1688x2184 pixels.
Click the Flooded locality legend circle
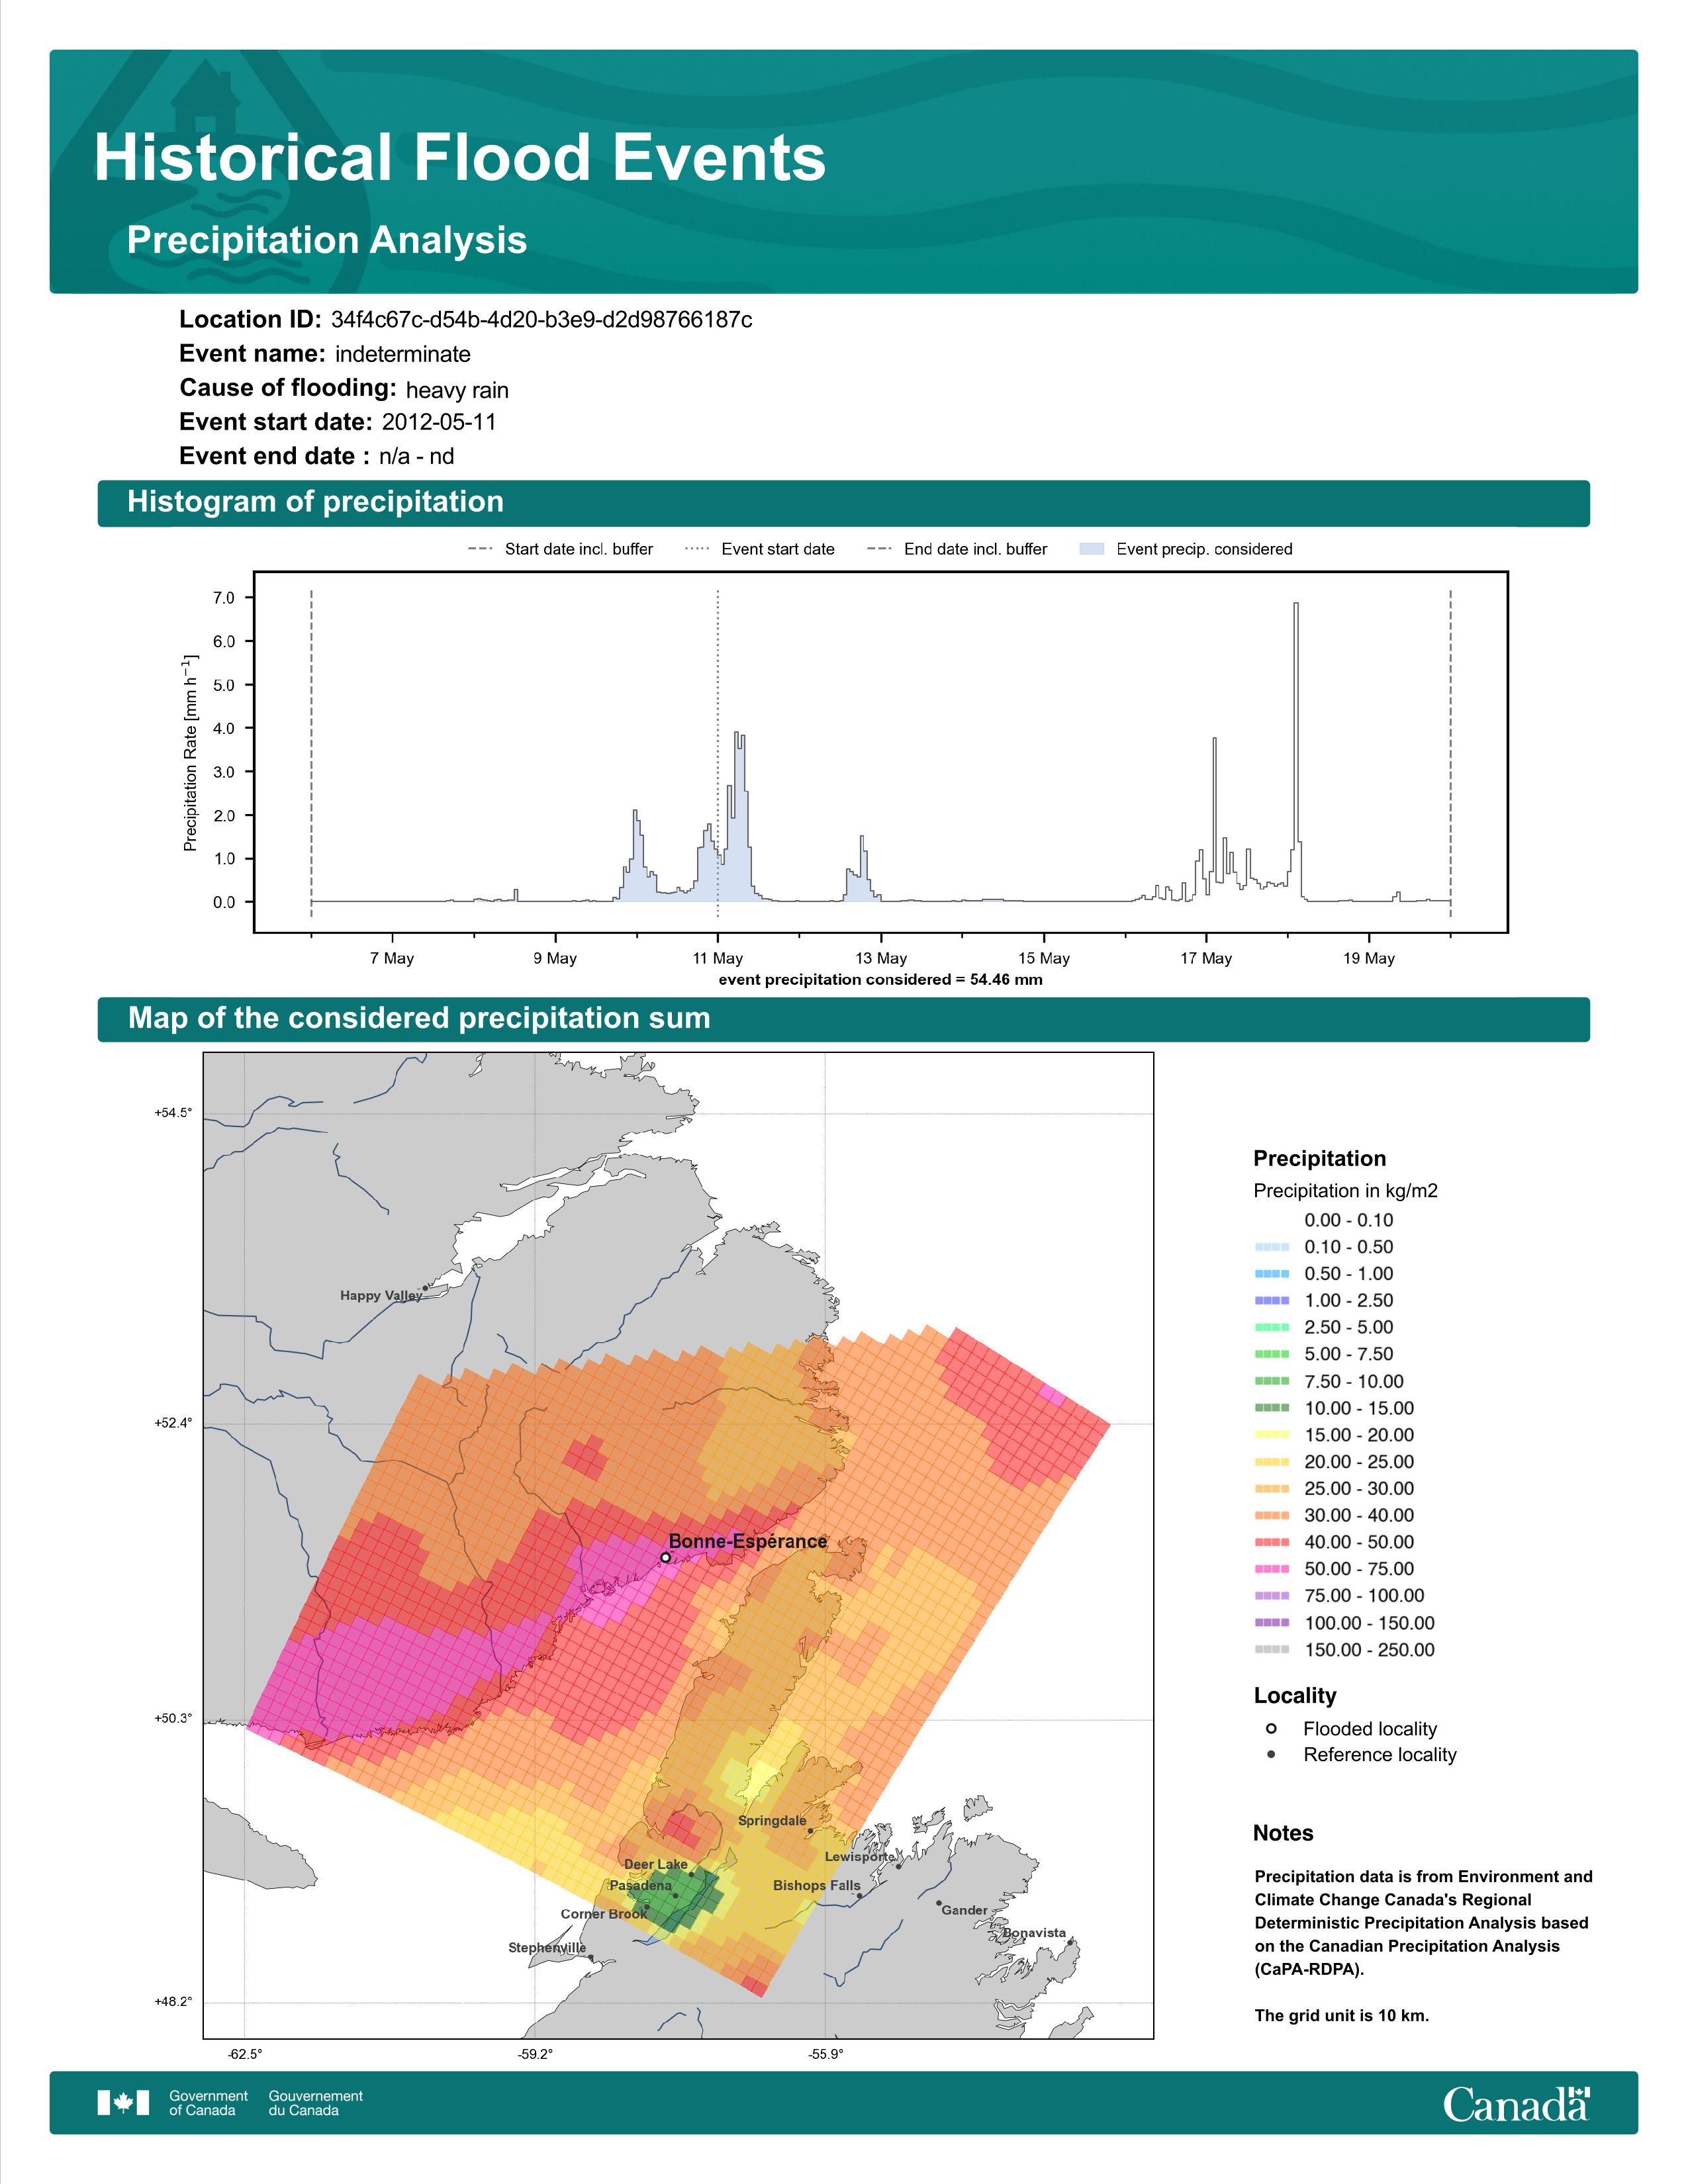tap(1271, 1728)
